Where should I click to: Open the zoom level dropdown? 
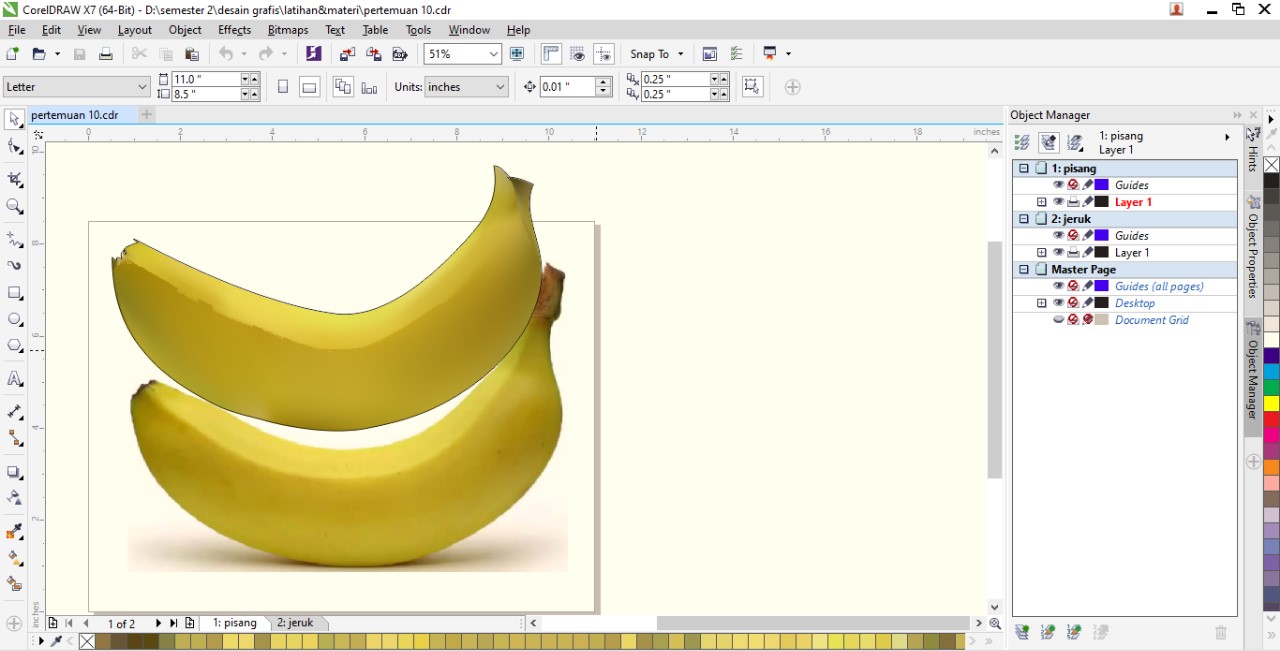tap(493, 53)
